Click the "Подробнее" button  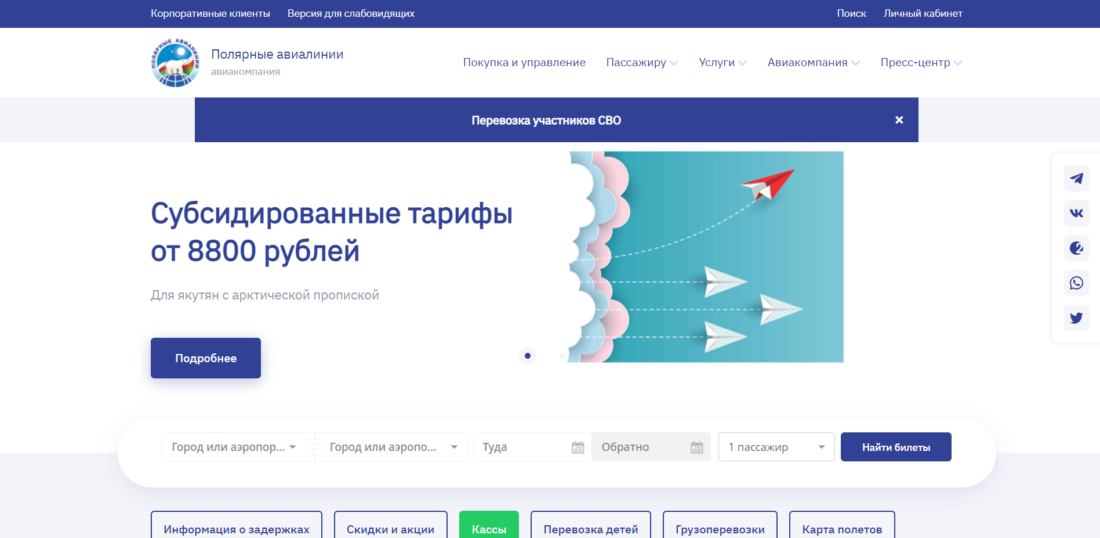206,358
